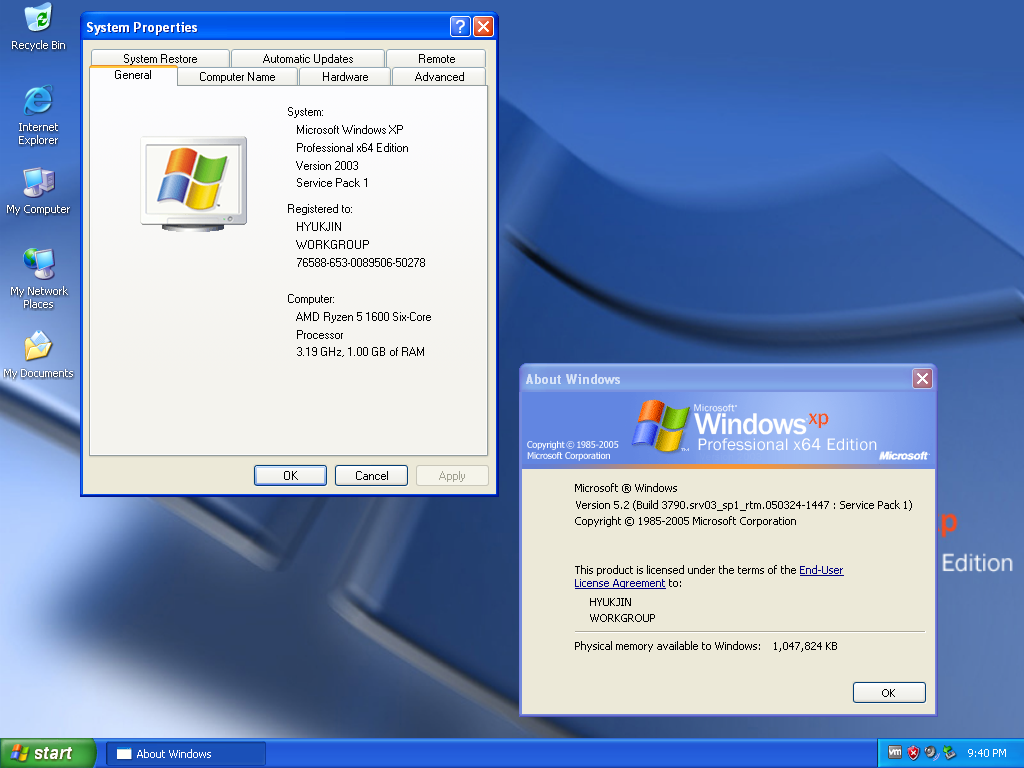Click the Windows XP banner logo in About dialog
Viewport: 1024px width, 768px height.
click(x=754, y=427)
